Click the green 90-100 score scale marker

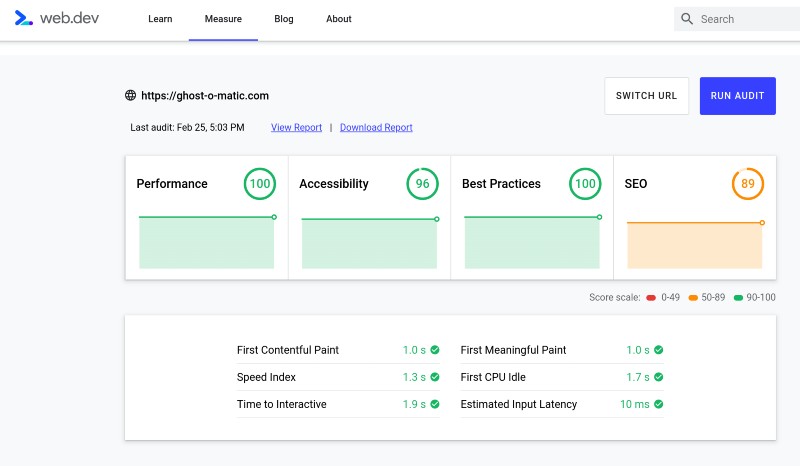tap(738, 298)
